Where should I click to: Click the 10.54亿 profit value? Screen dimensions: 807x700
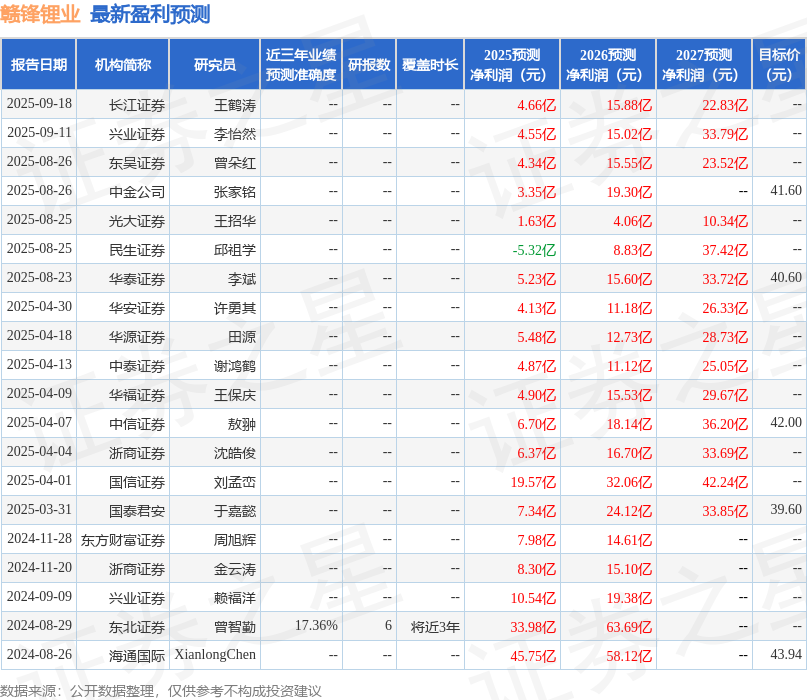click(x=533, y=598)
